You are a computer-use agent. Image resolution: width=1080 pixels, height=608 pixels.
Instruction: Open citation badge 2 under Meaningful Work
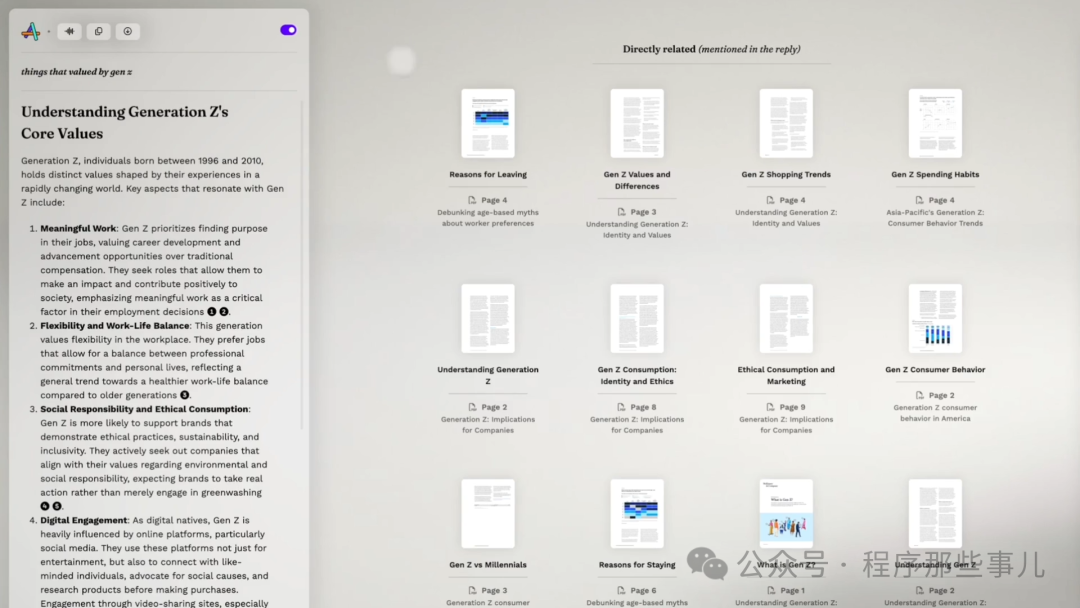click(223, 312)
